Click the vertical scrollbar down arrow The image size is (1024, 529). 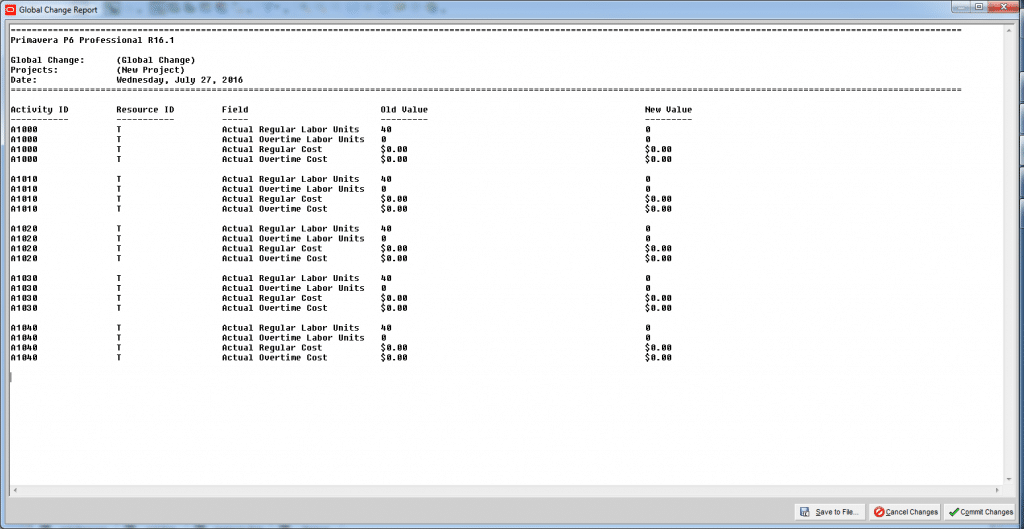click(x=1009, y=480)
